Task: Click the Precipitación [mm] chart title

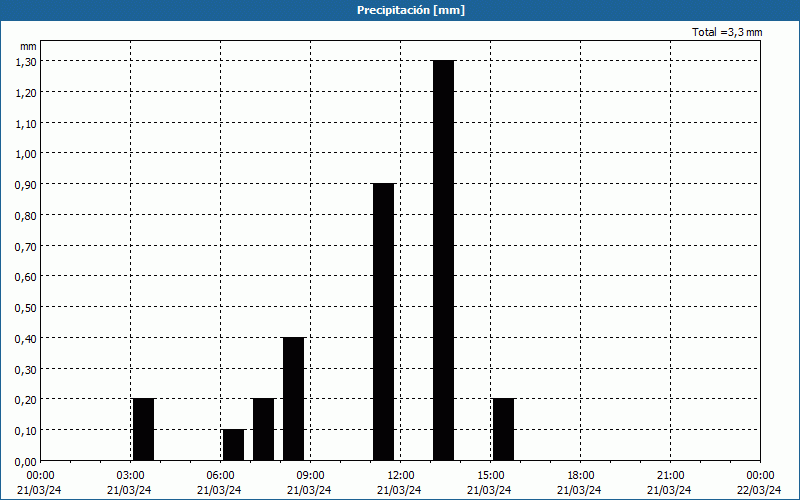Action: point(411,10)
